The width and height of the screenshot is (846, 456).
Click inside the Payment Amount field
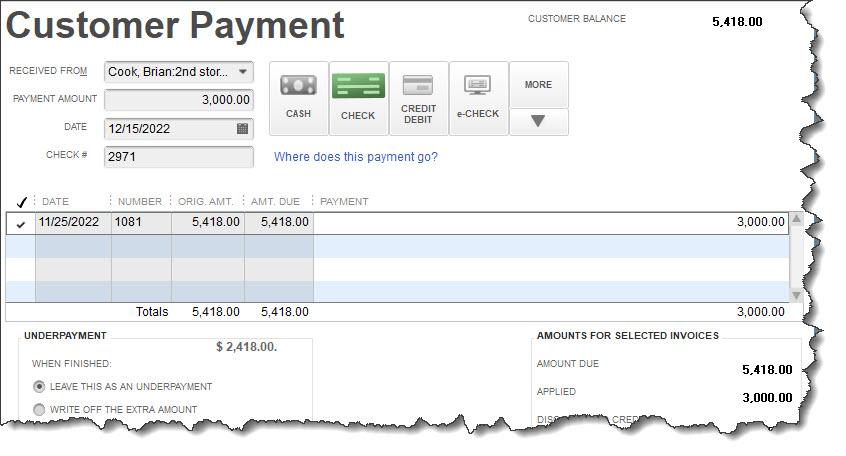click(x=179, y=100)
